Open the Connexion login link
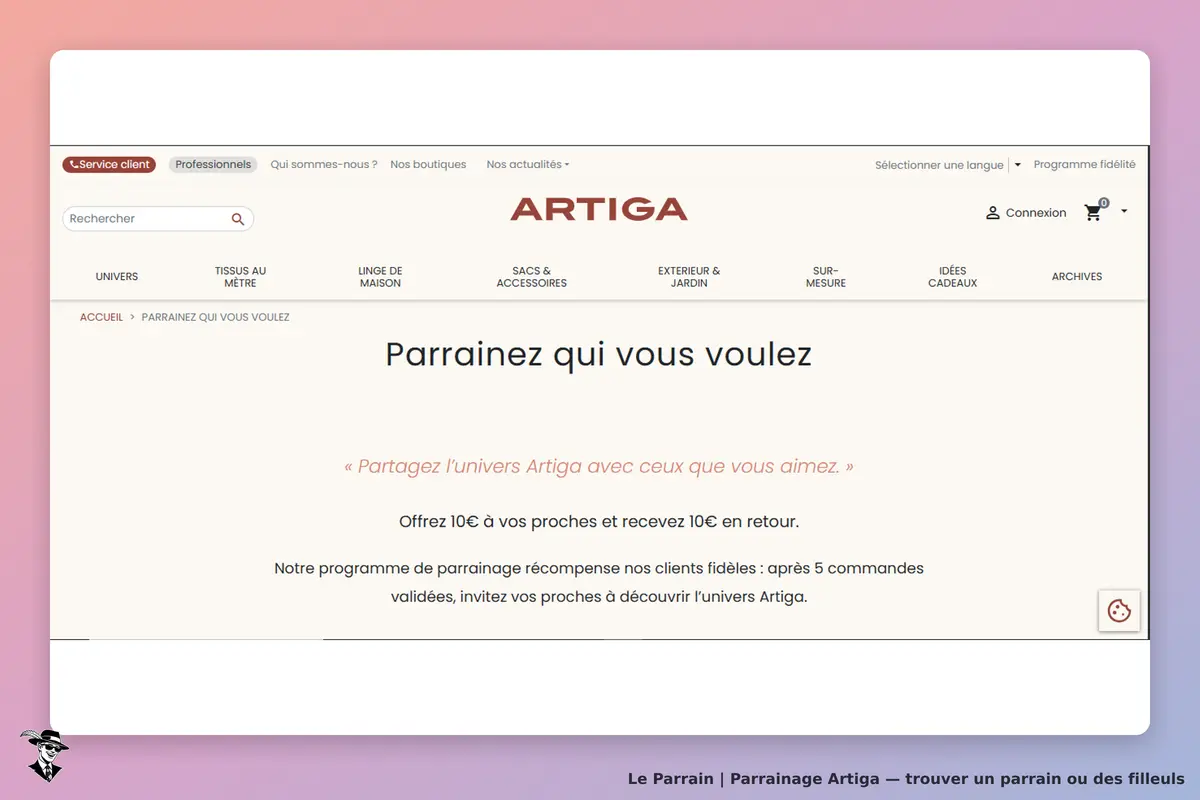Viewport: 1200px width, 800px height. [1036, 213]
